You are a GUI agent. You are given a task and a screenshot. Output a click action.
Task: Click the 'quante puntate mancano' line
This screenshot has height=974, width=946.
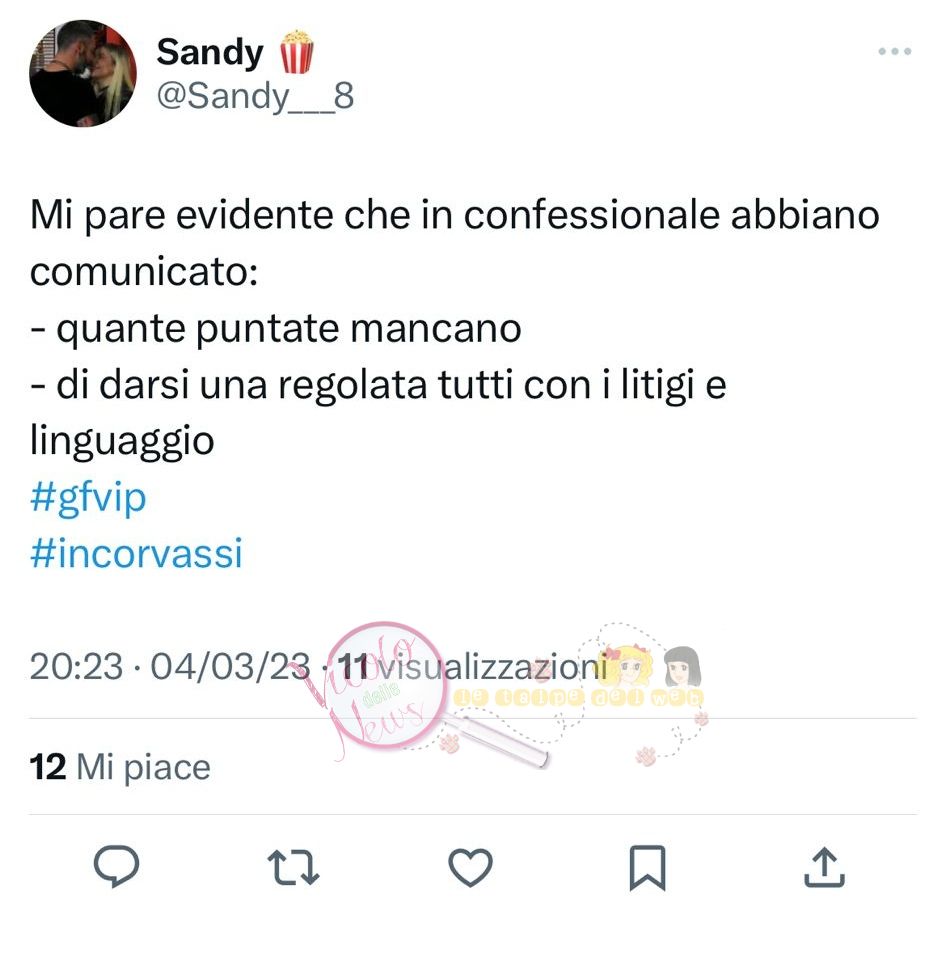[276, 329]
